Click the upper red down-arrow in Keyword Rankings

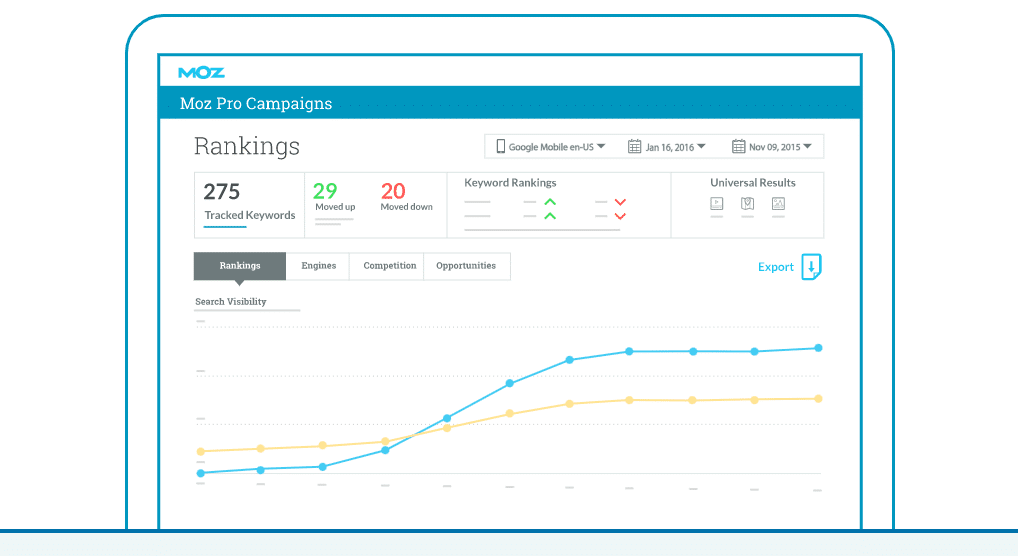(620, 203)
